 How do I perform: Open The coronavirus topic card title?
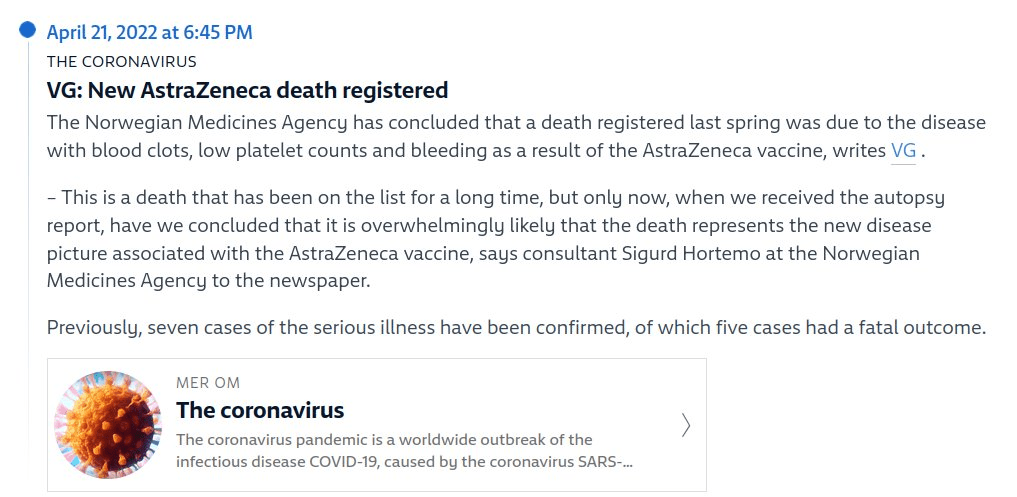point(260,410)
